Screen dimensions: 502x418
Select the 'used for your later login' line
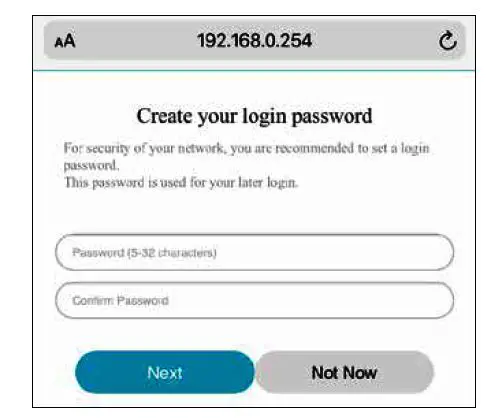click(181, 182)
